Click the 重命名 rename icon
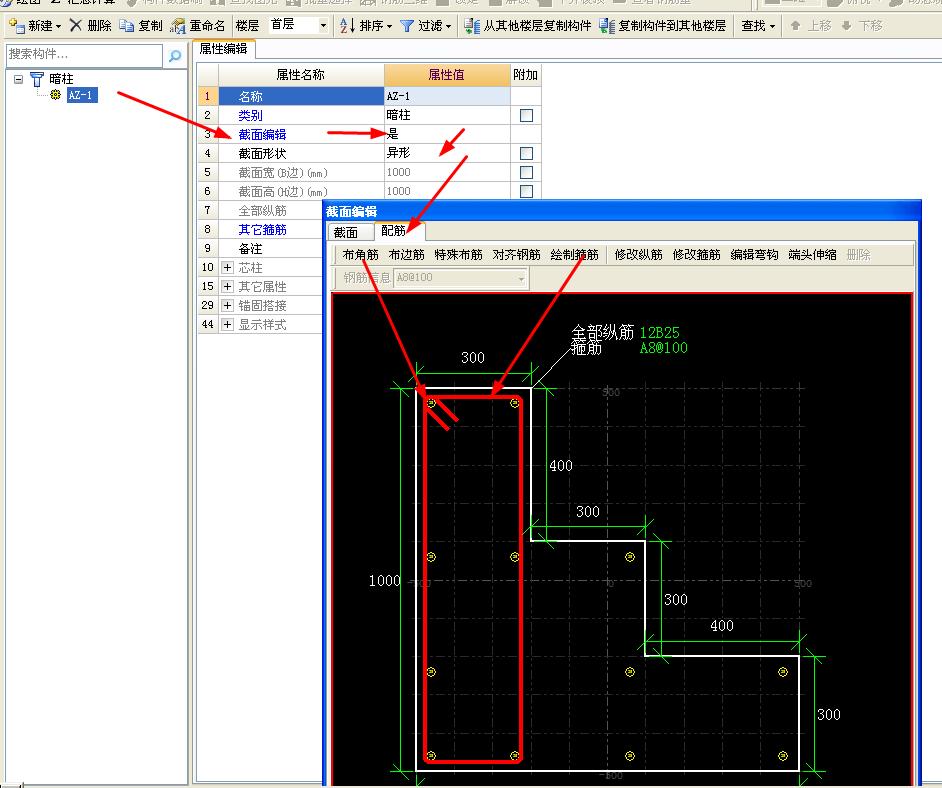942x788 pixels. [178, 26]
